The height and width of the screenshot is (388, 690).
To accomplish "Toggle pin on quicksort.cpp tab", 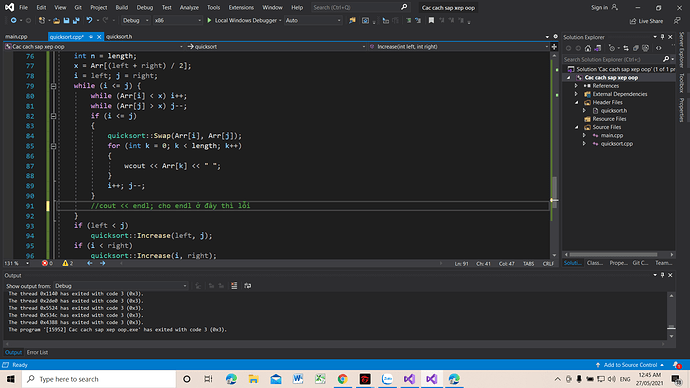I will coord(91,37).
